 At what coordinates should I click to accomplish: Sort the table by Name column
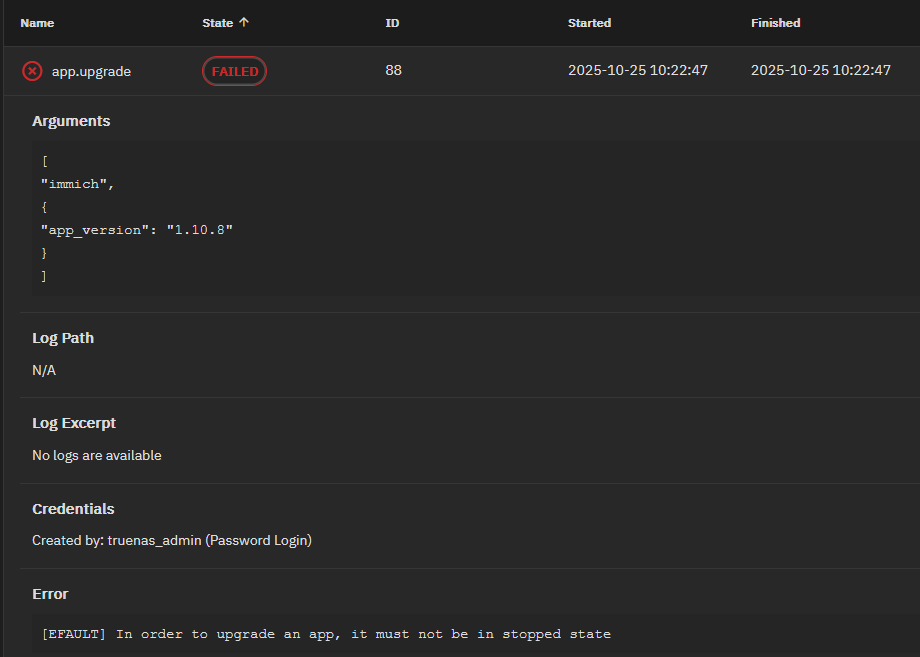coord(37,23)
